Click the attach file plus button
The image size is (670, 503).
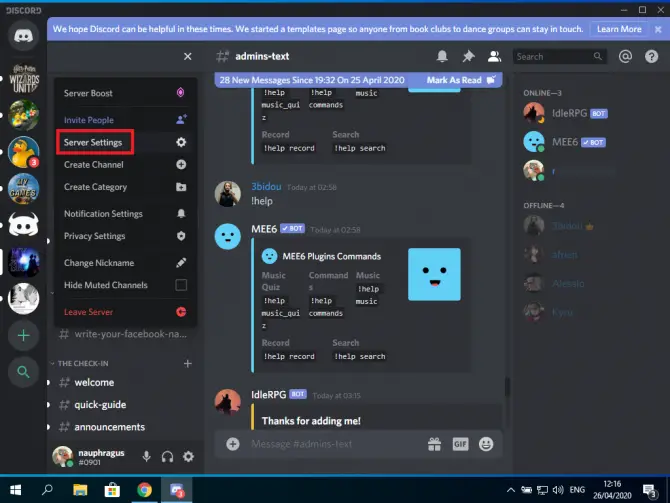pos(233,444)
